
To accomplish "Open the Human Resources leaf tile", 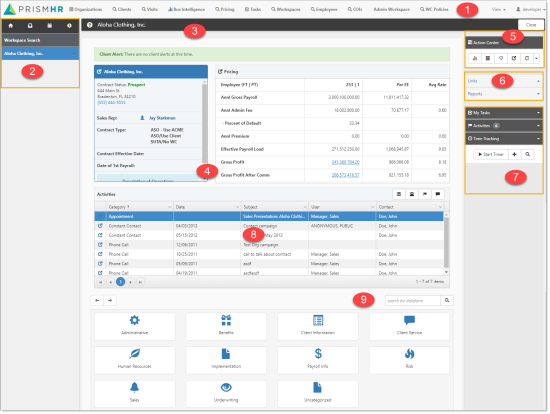I will [134, 360].
